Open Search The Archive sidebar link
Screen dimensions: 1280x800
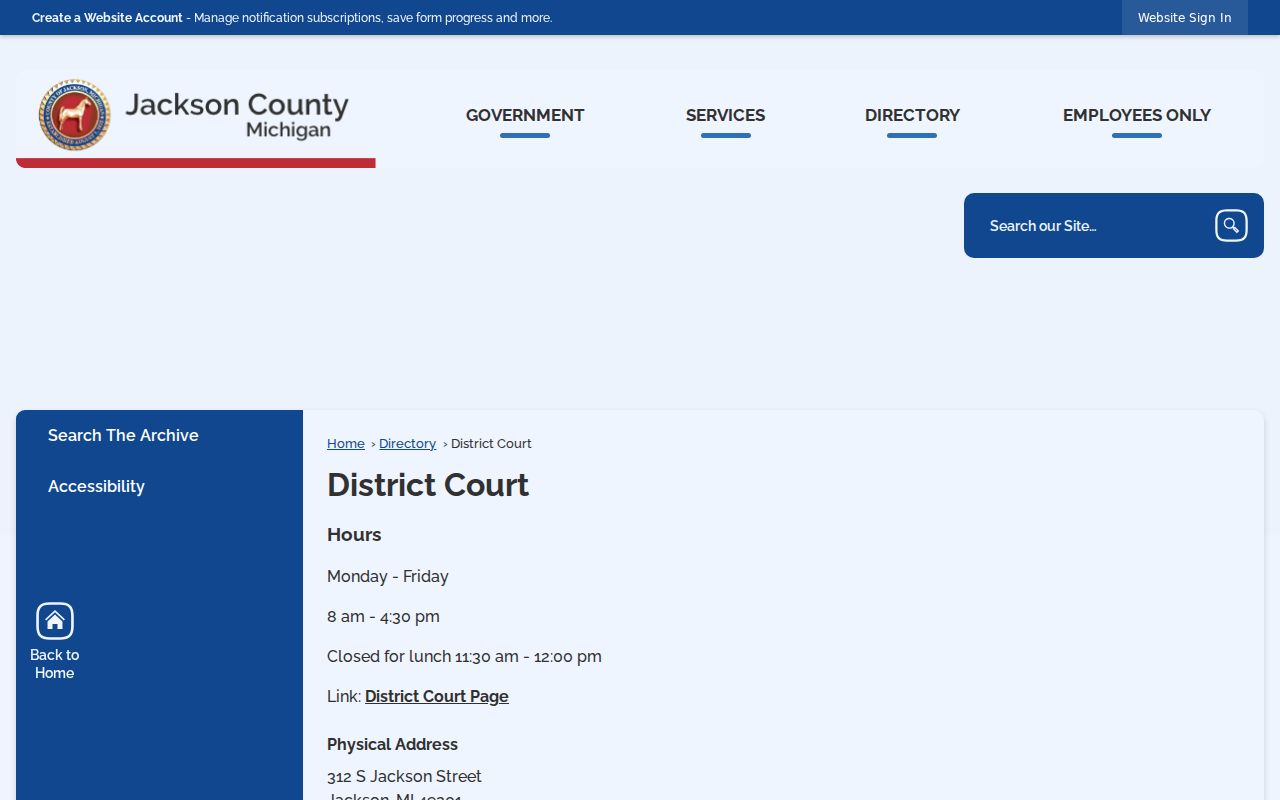pyautogui.click(x=123, y=435)
